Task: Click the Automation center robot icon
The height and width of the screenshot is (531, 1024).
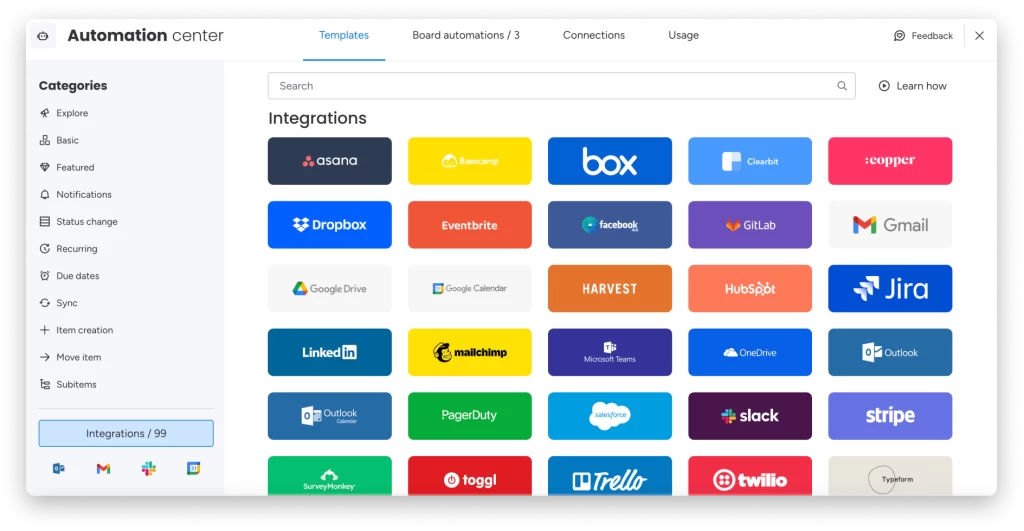Action: [x=43, y=36]
